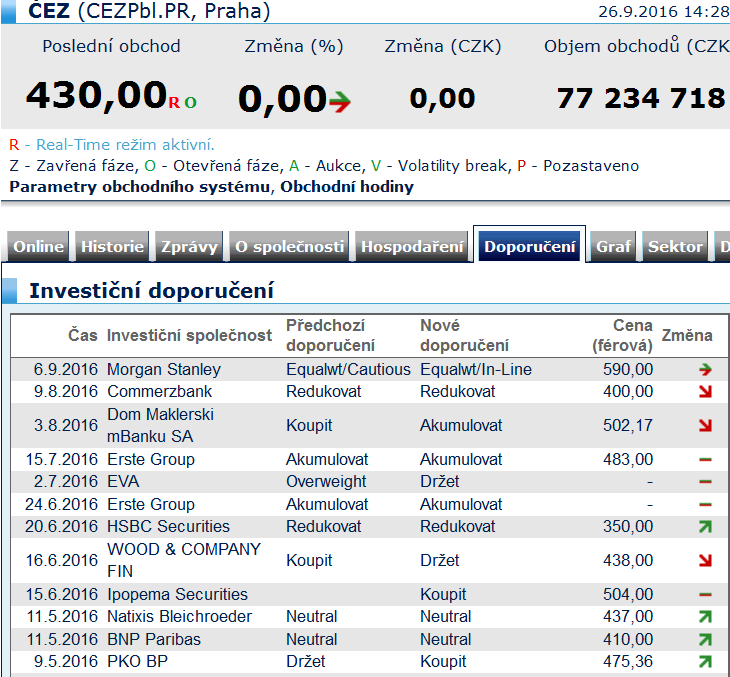
Task: Click HSBC Securities green up arrow
Action: tap(705, 527)
